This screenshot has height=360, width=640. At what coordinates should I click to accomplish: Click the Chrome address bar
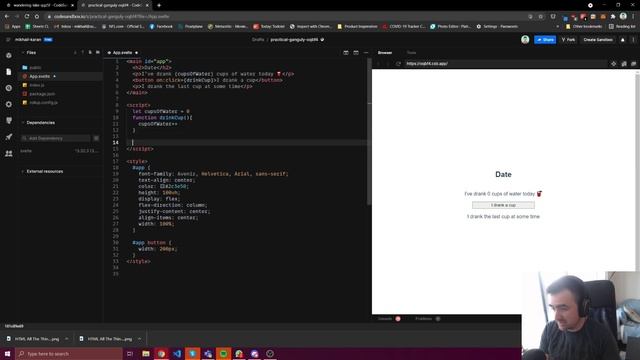(286, 17)
